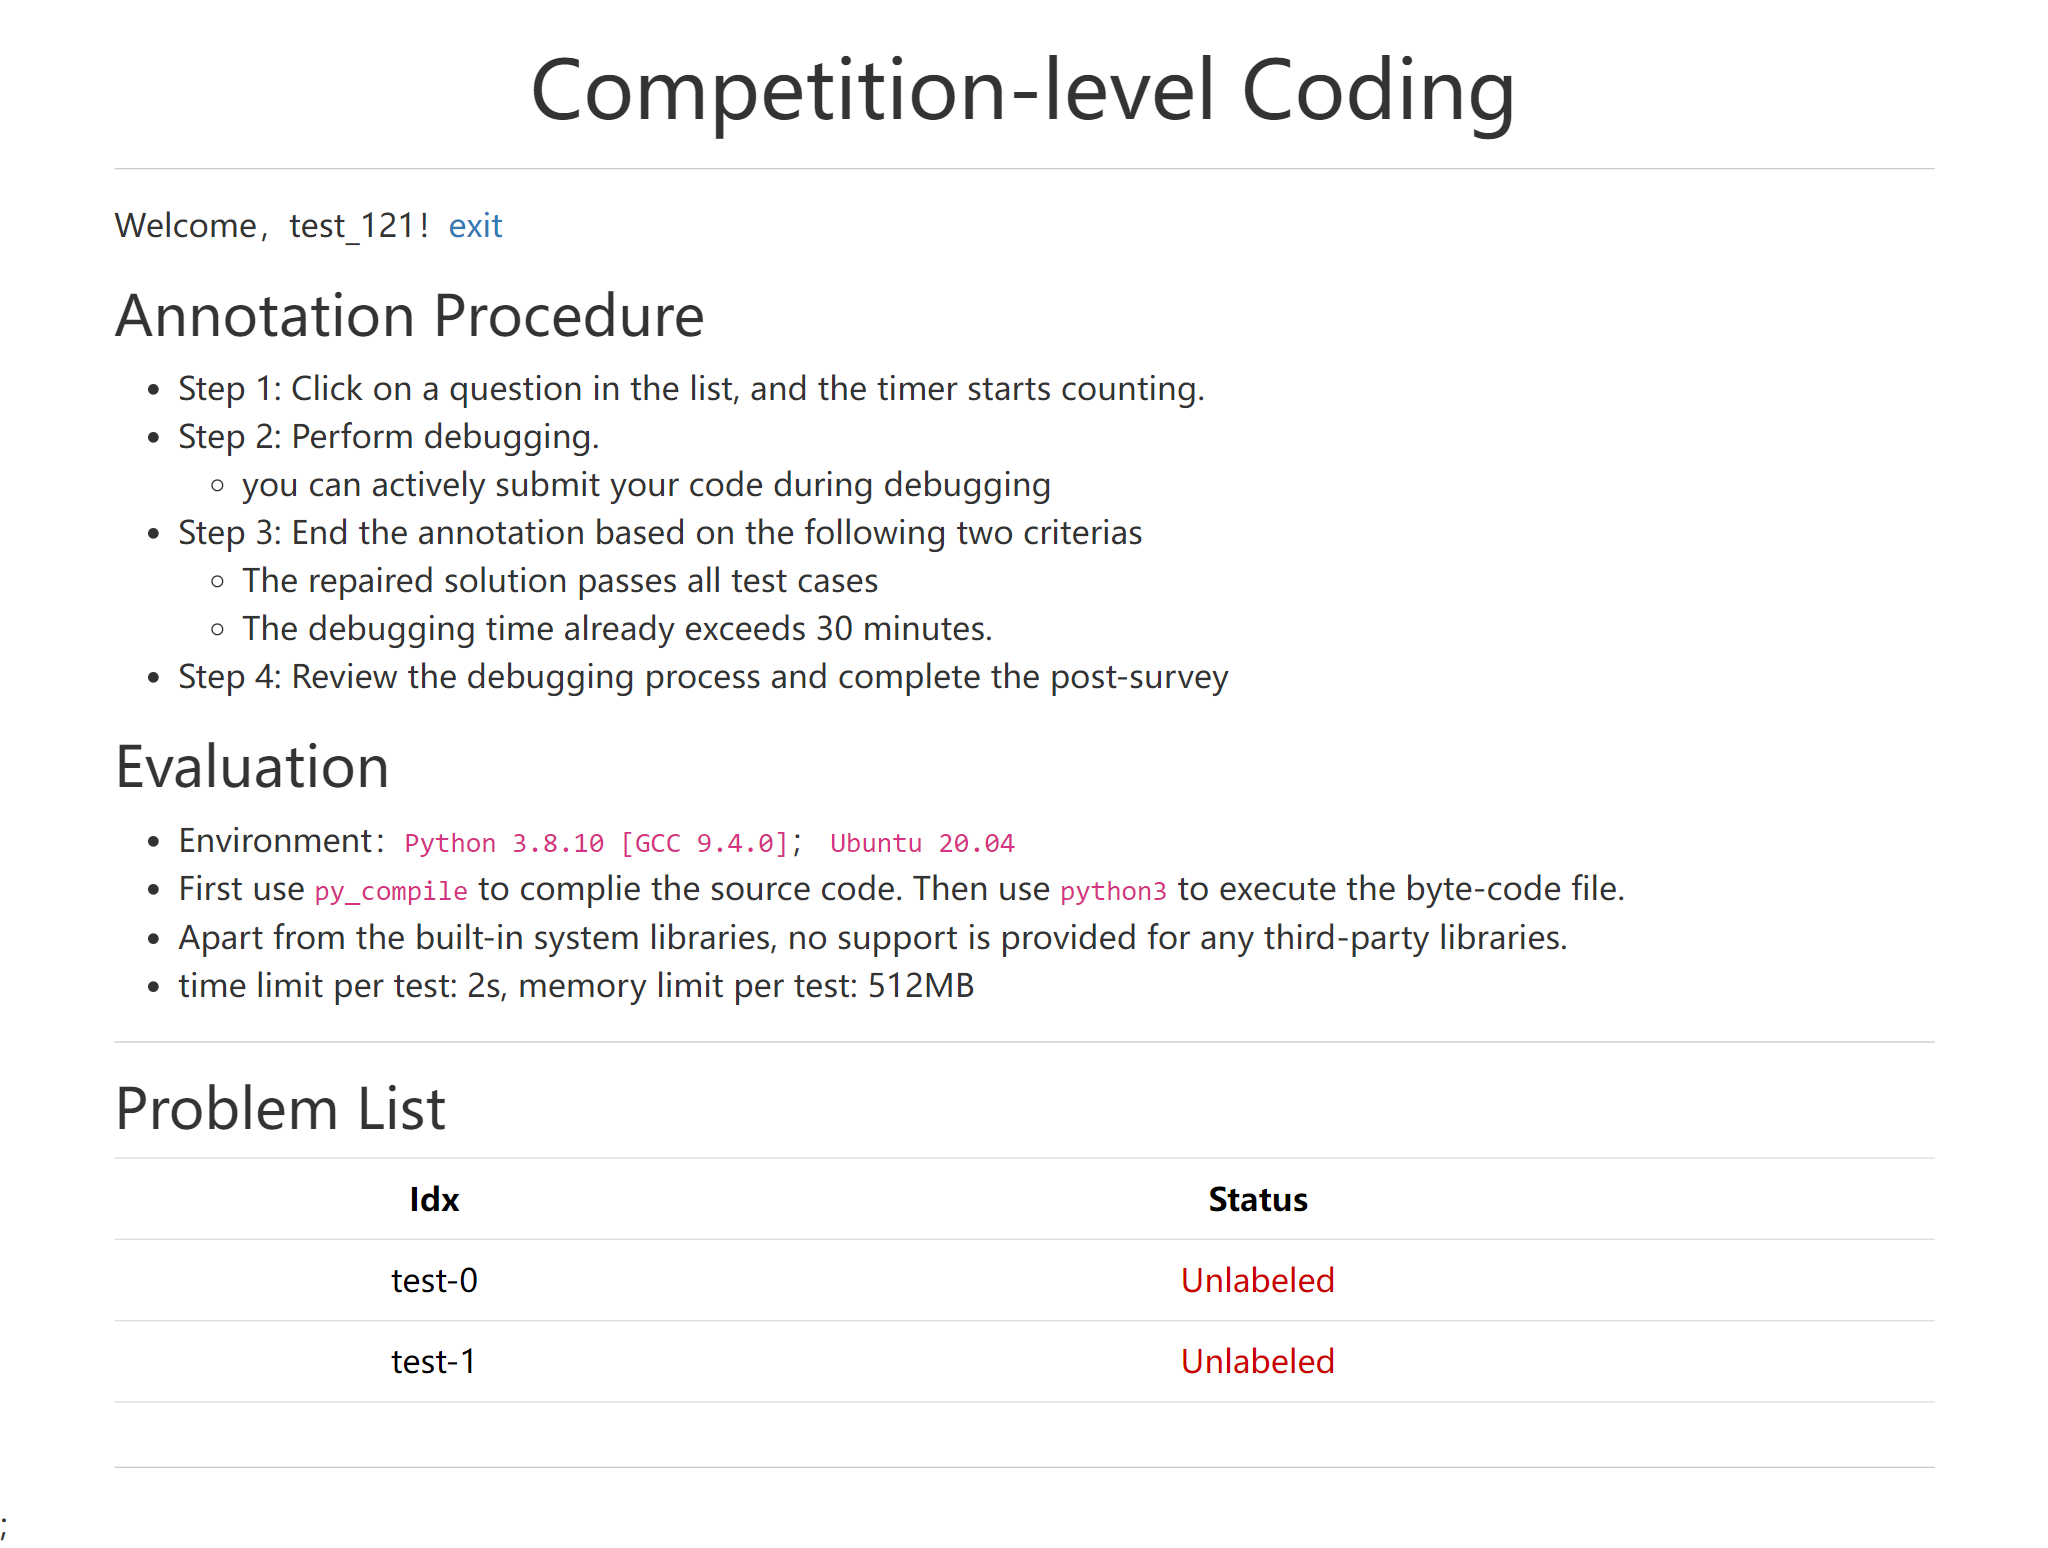Click the Status column header

click(x=1257, y=1199)
